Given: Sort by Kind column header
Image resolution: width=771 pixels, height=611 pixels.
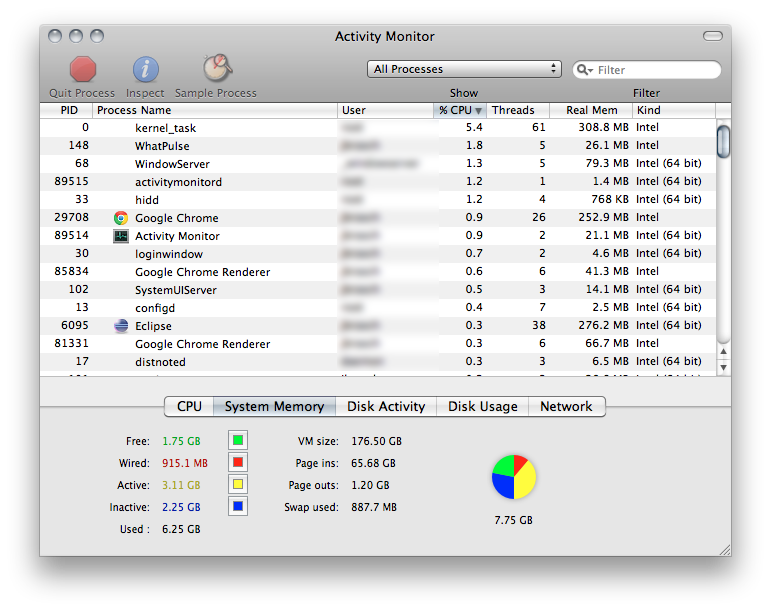Looking at the screenshot, I should coord(674,110).
